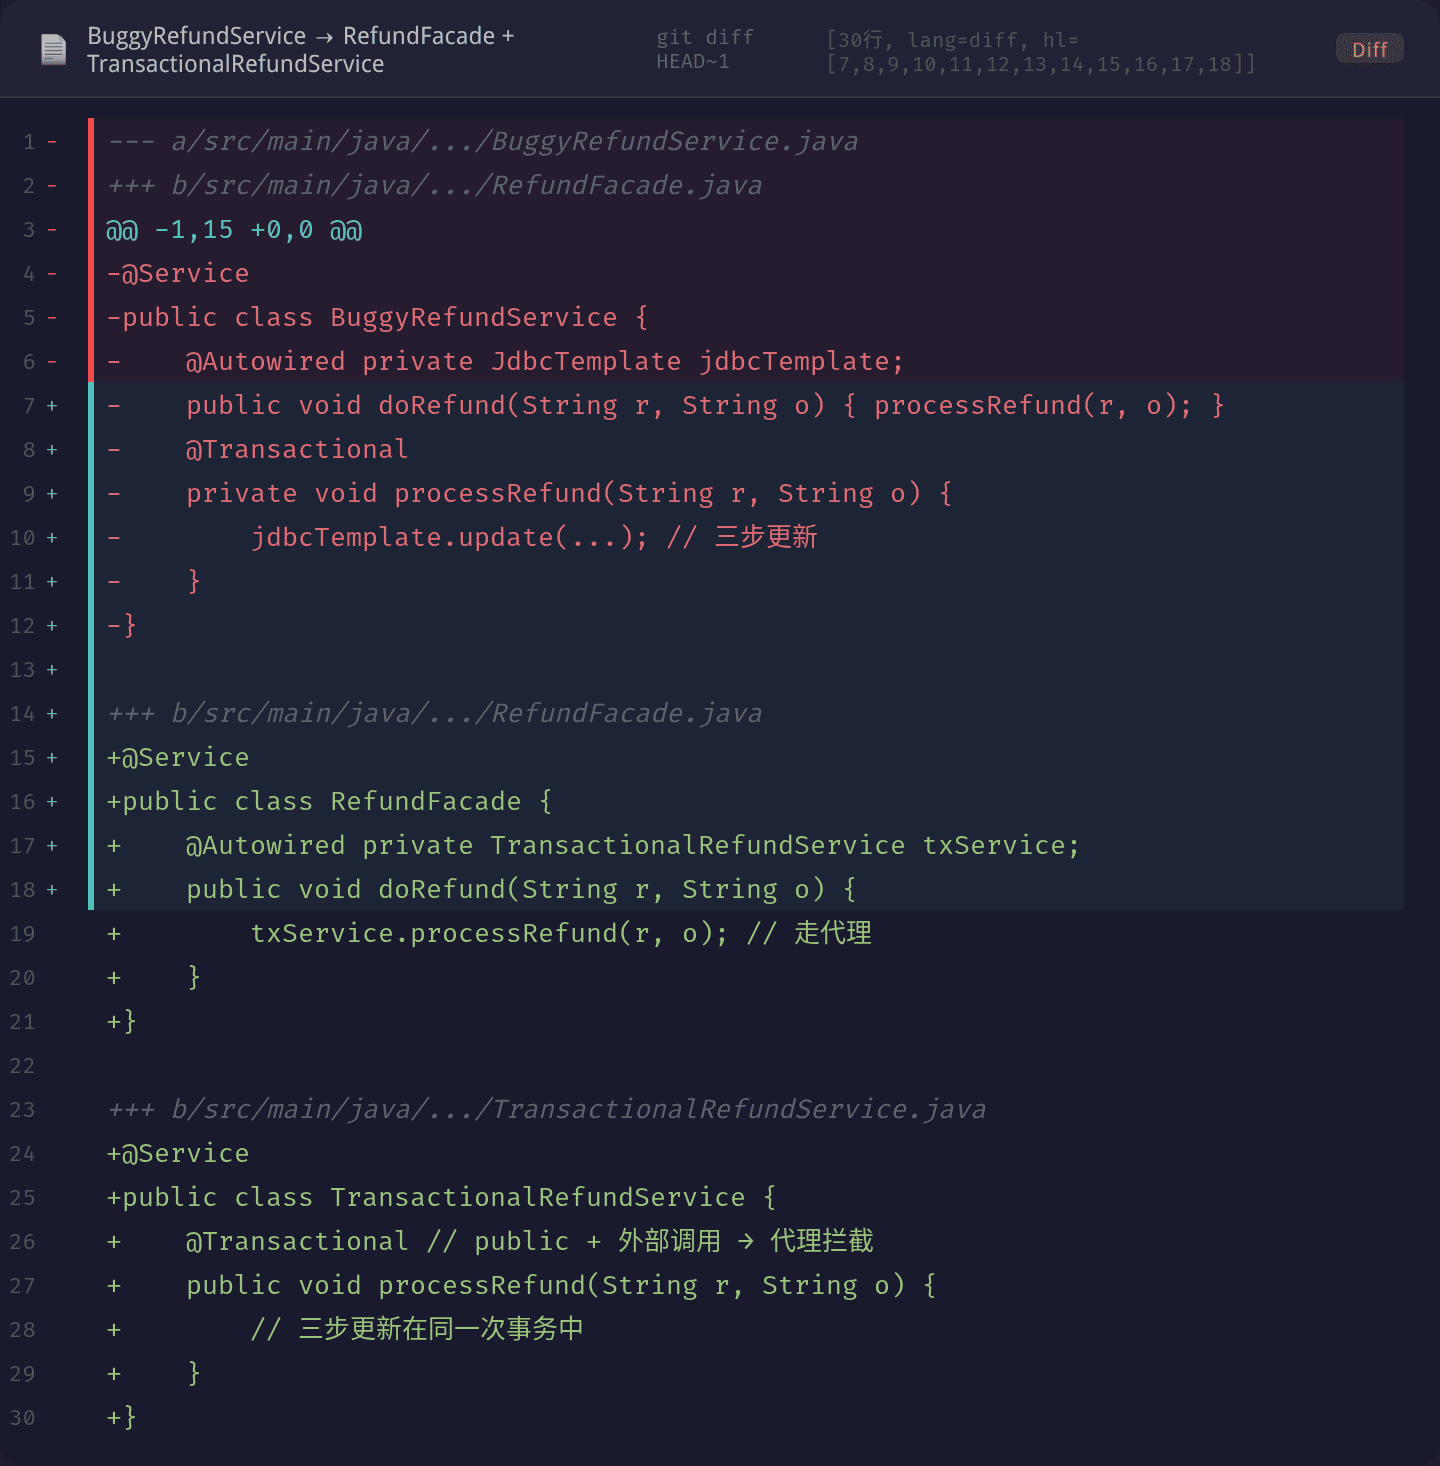The image size is (1440, 1466).
Task: Click line number 22 in gutter
Action: [23, 1066]
